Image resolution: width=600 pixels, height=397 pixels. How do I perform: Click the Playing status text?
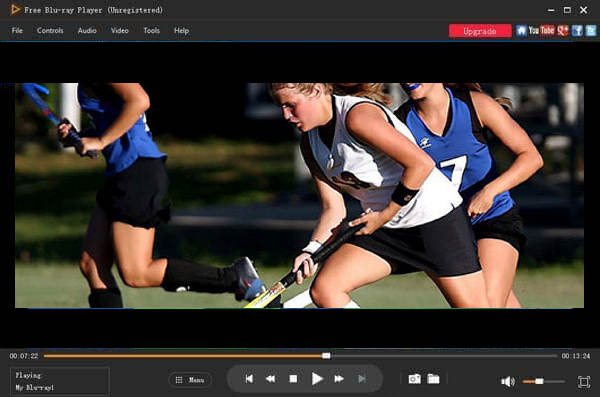click(28, 375)
